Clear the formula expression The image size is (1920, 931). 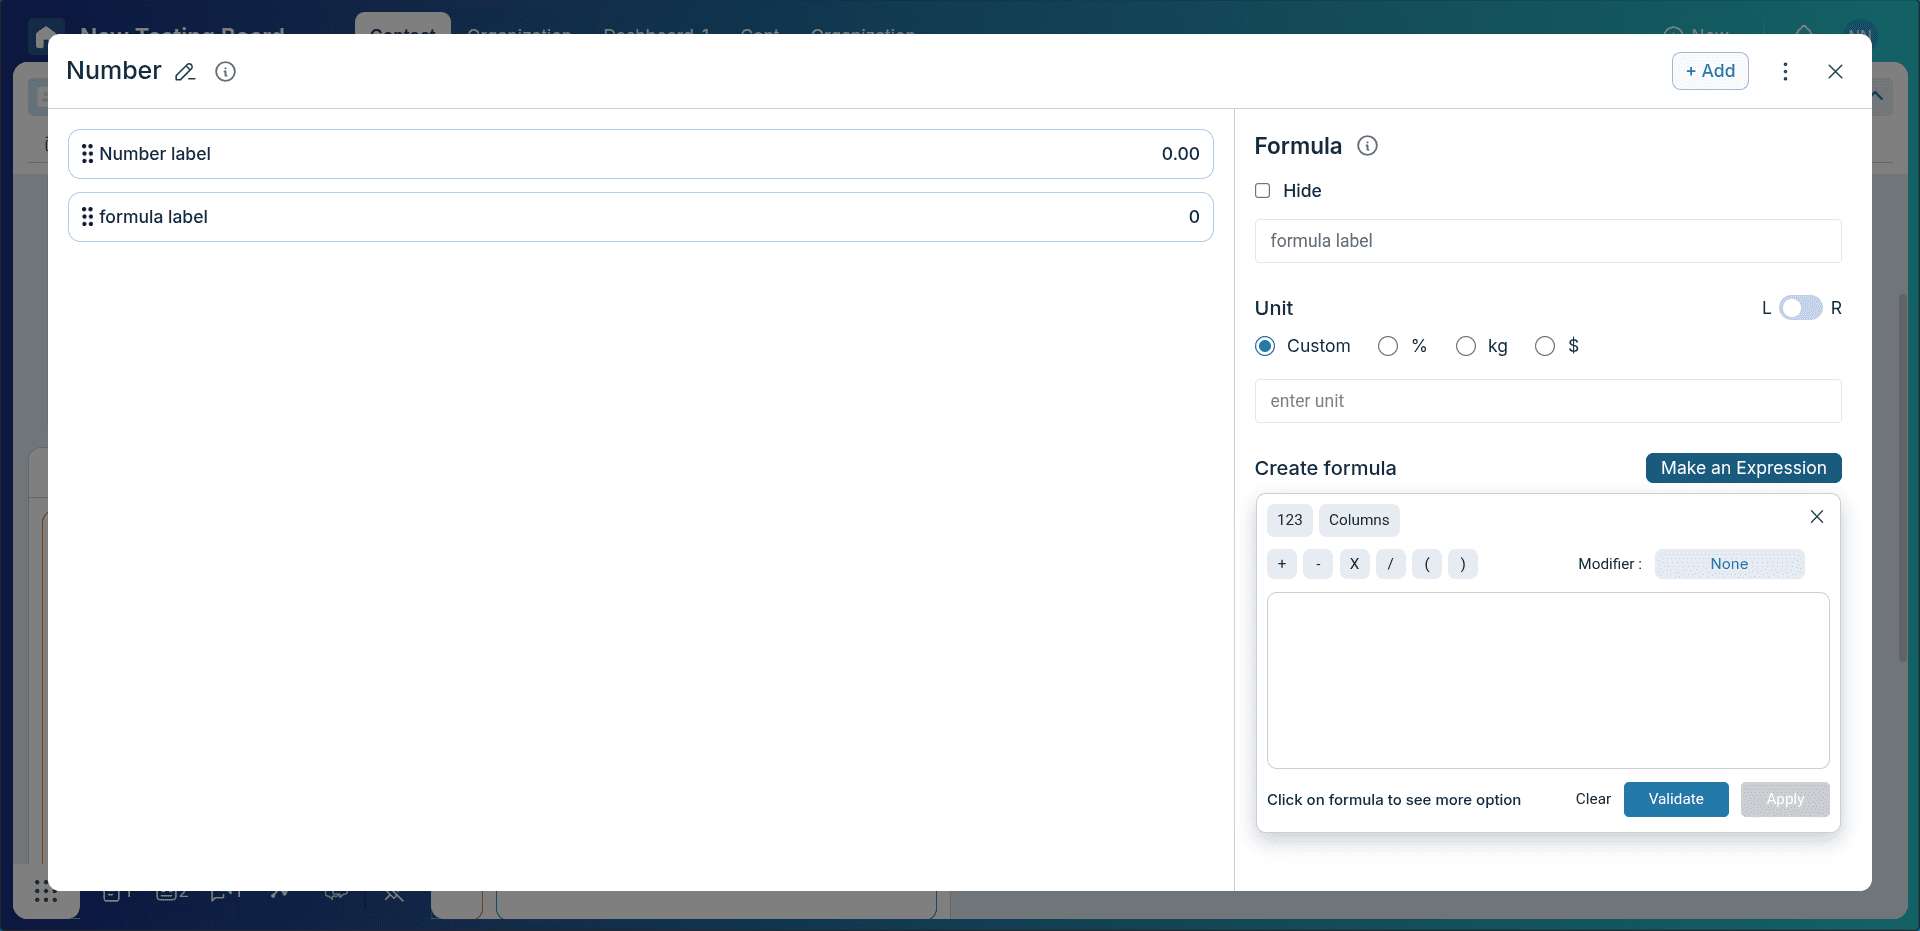[1592, 799]
